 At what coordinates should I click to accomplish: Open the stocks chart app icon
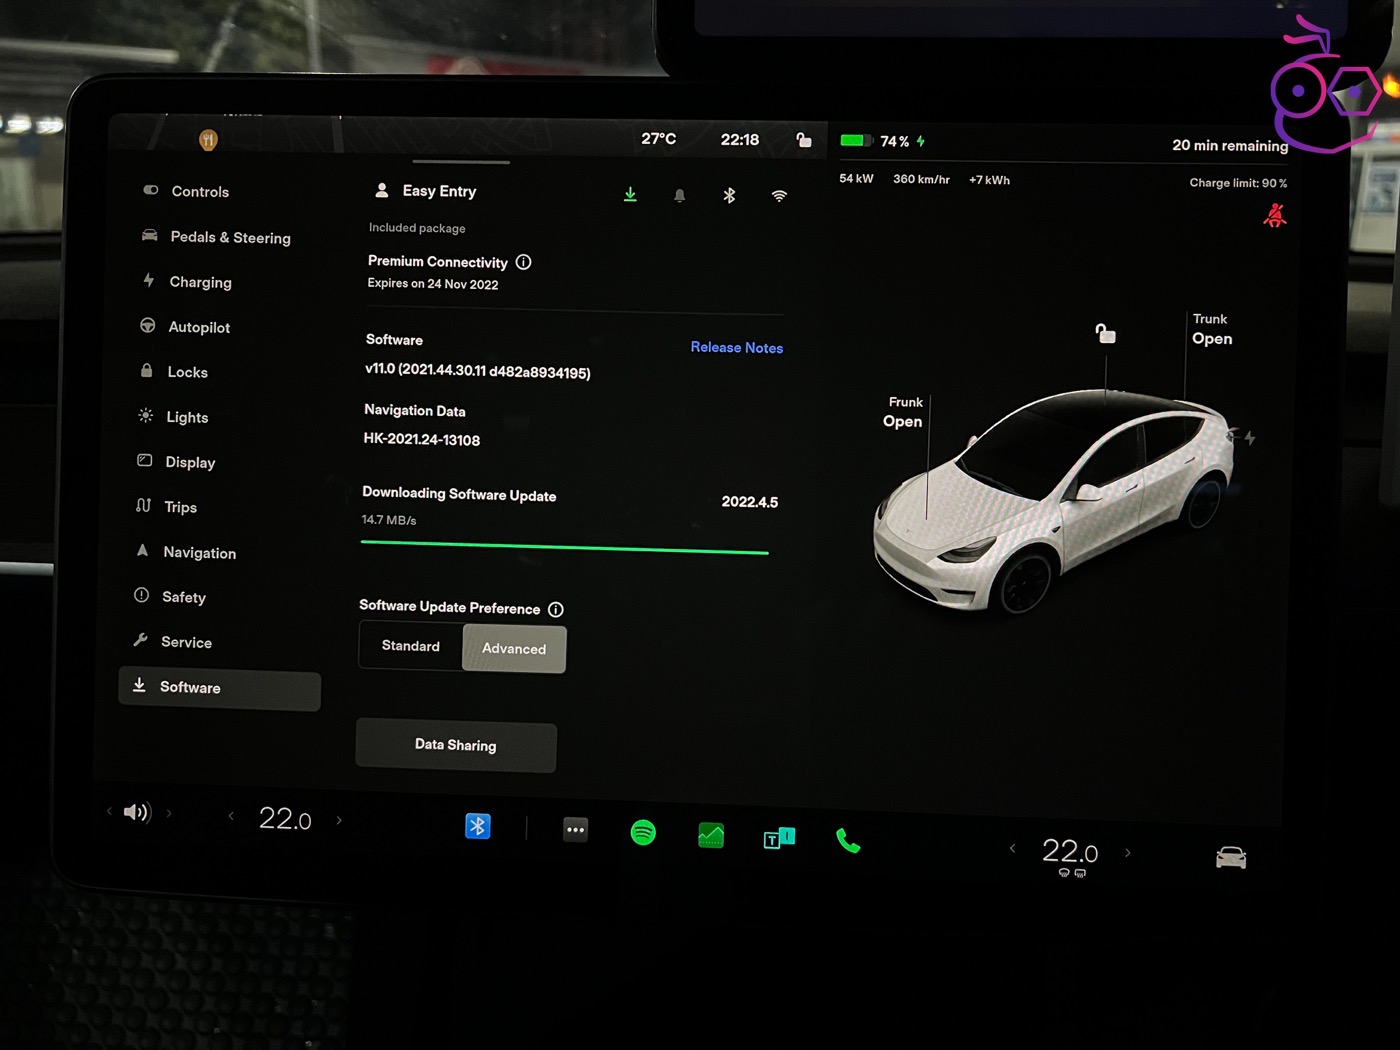711,835
